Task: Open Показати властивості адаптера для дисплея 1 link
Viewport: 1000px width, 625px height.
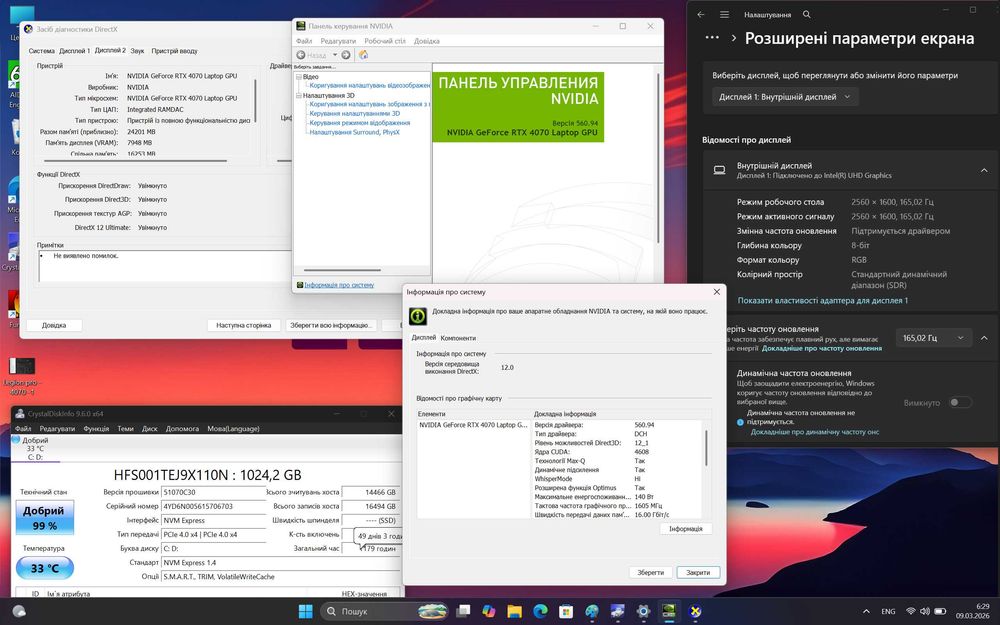Action: [823, 300]
